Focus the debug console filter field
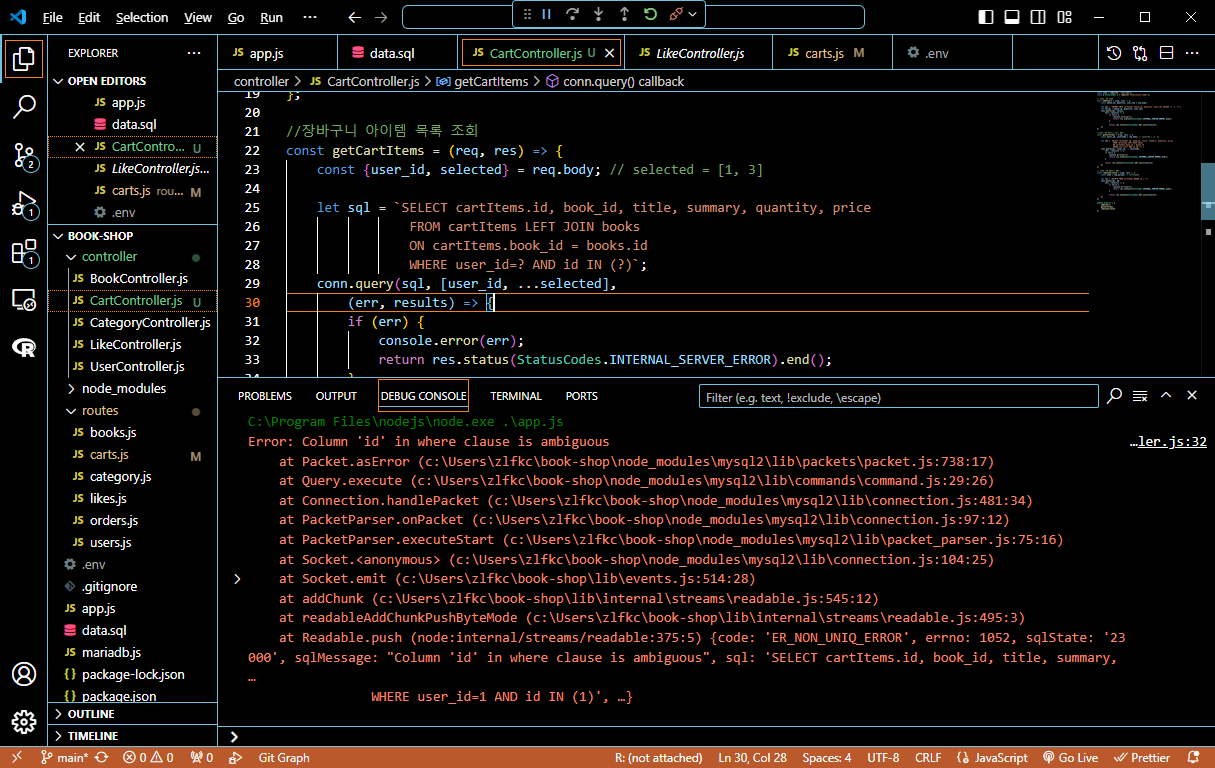Viewport: 1215px width, 768px height. tap(897, 397)
